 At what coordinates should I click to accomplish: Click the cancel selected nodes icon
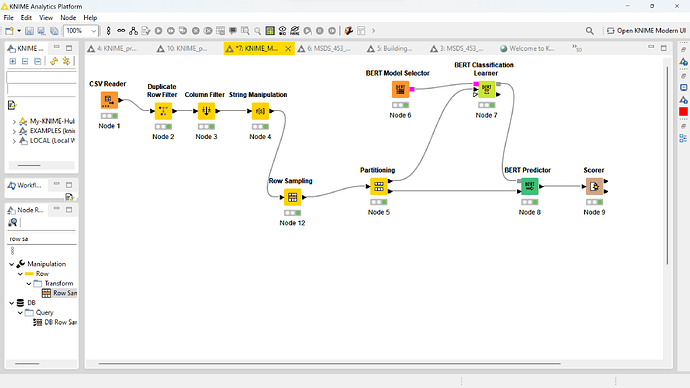click(x=195, y=31)
